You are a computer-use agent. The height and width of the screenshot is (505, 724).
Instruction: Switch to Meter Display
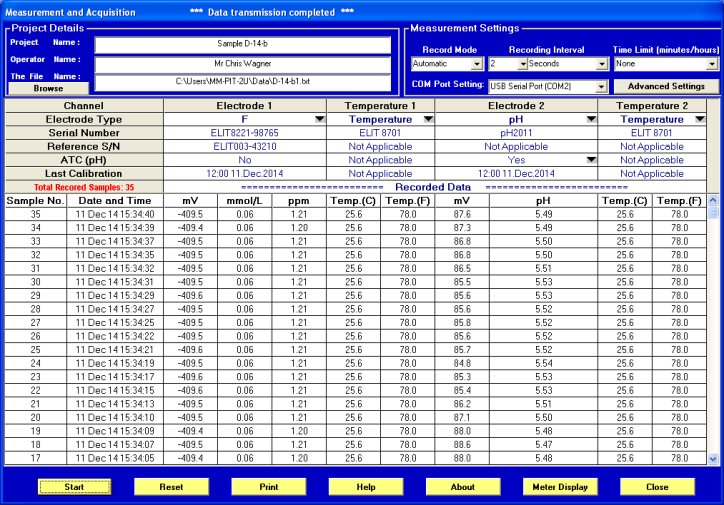[560, 487]
